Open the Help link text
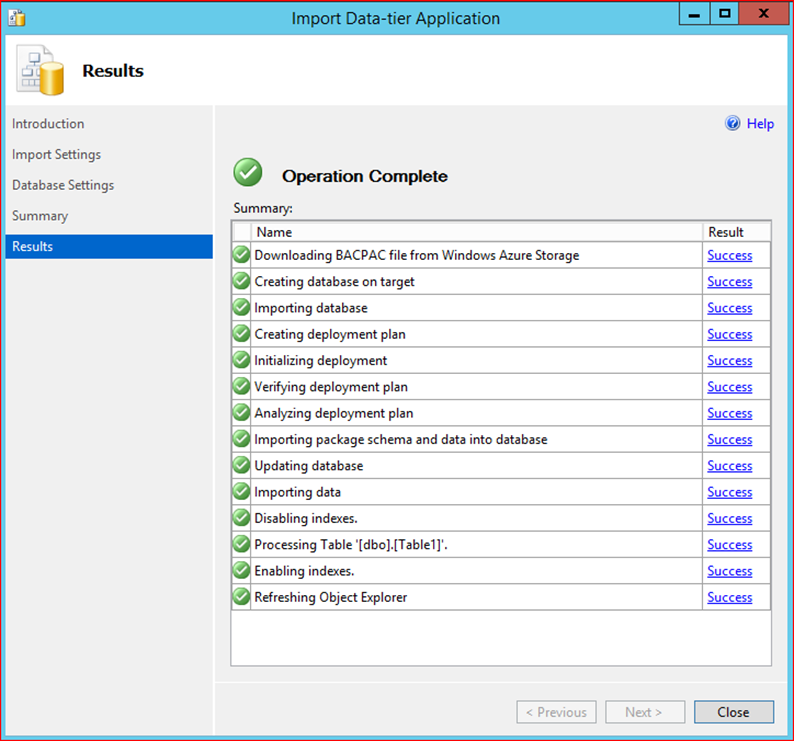 [x=760, y=124]
